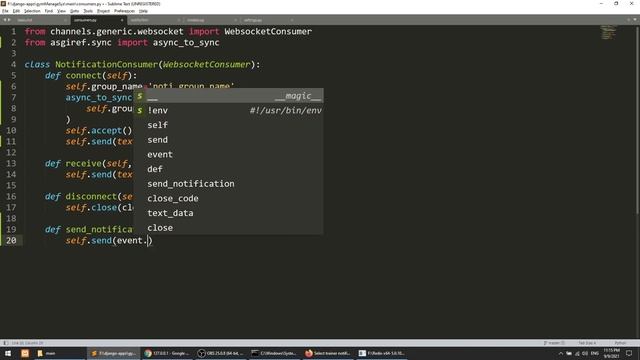640x360 pixels.
Task: Click the 'NotificationConsumer' class name
Action: pyautogui.click(x=107, y=64)
